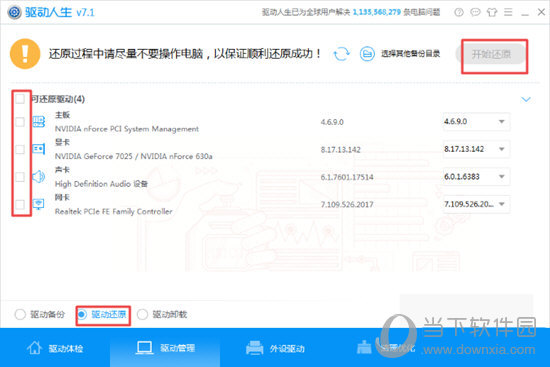Image resolution: width=550 pixels, height=367 pixels.
Task: Open the 4.6.9.0 version dropdown
Action: pos(476,121)
